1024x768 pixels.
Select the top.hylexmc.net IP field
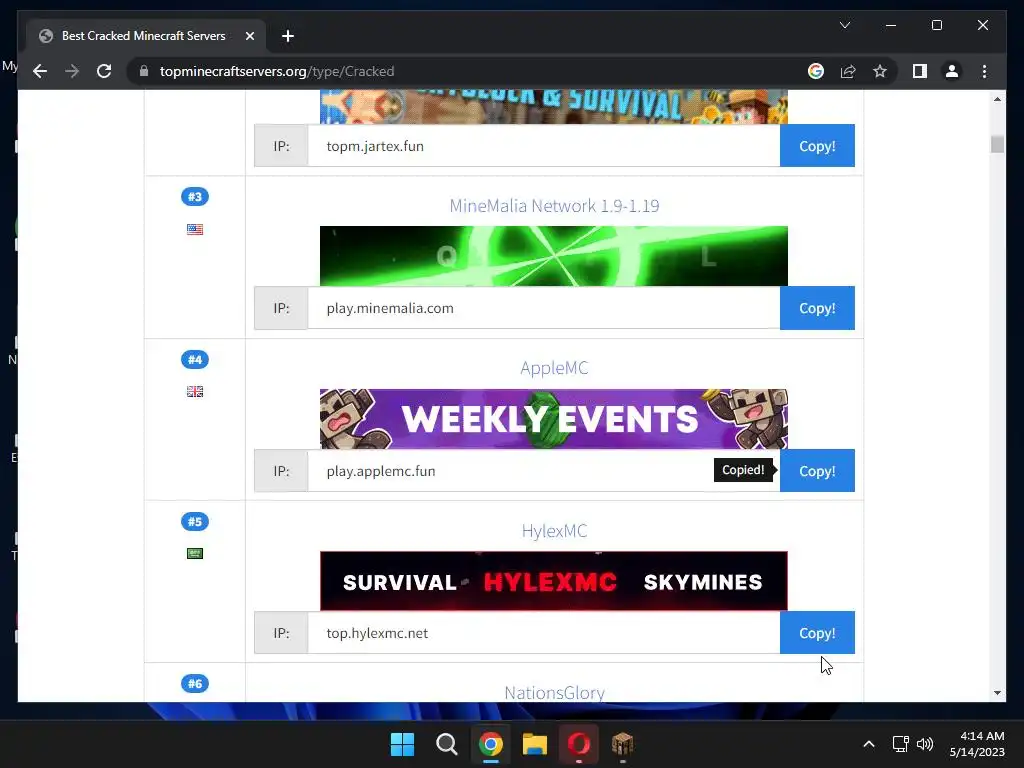(x=543, y=632)
